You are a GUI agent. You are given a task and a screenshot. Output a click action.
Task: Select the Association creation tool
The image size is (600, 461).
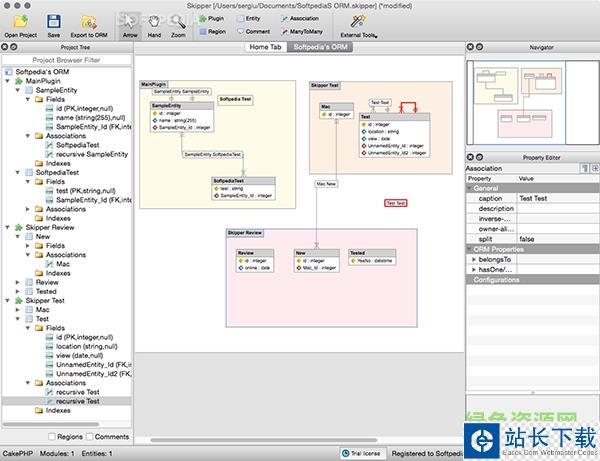click(x=303, y=17)
